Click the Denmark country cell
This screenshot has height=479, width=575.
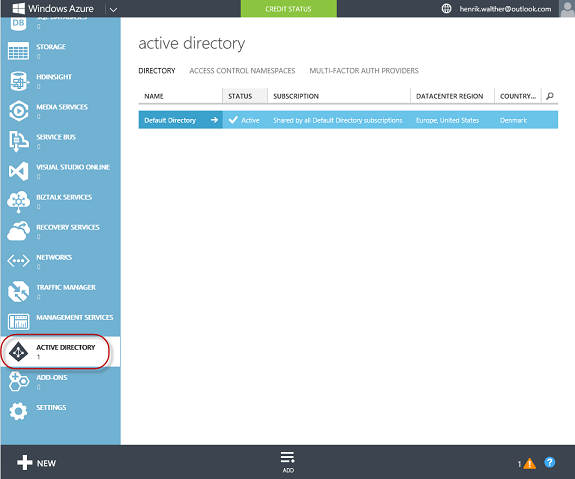coord(513,120)
